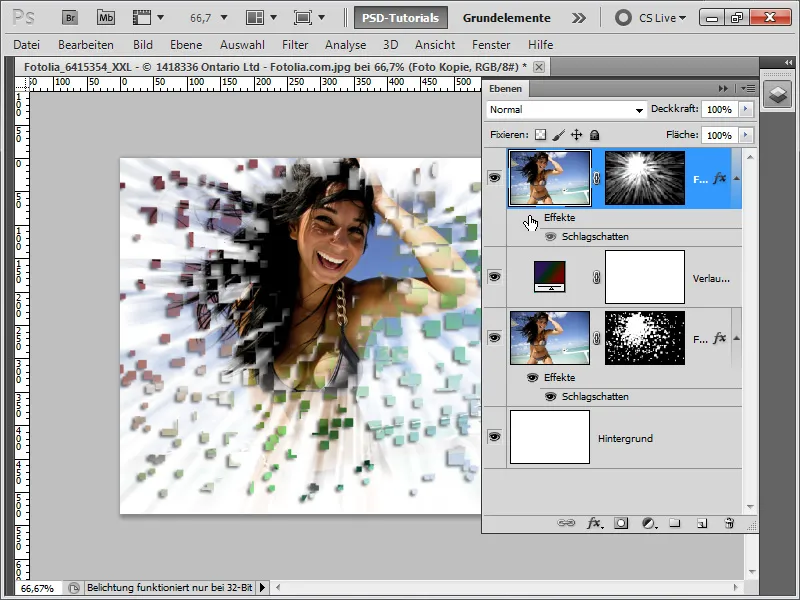
Task: Open the screen mode icon
Action: (x=303, y=18)
